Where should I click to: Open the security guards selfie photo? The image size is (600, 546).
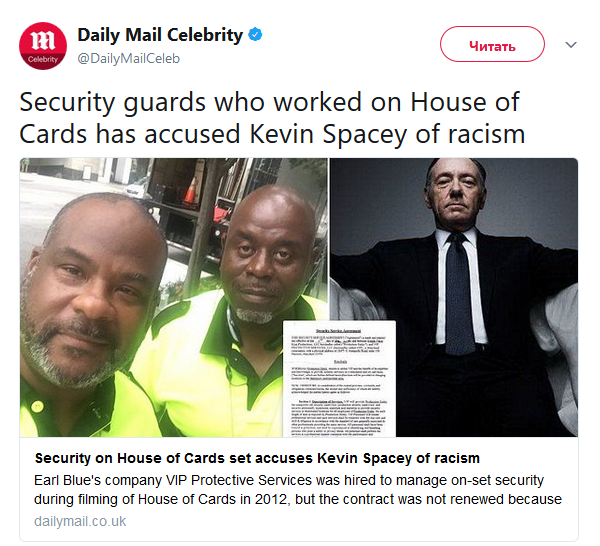coord(174,297)
